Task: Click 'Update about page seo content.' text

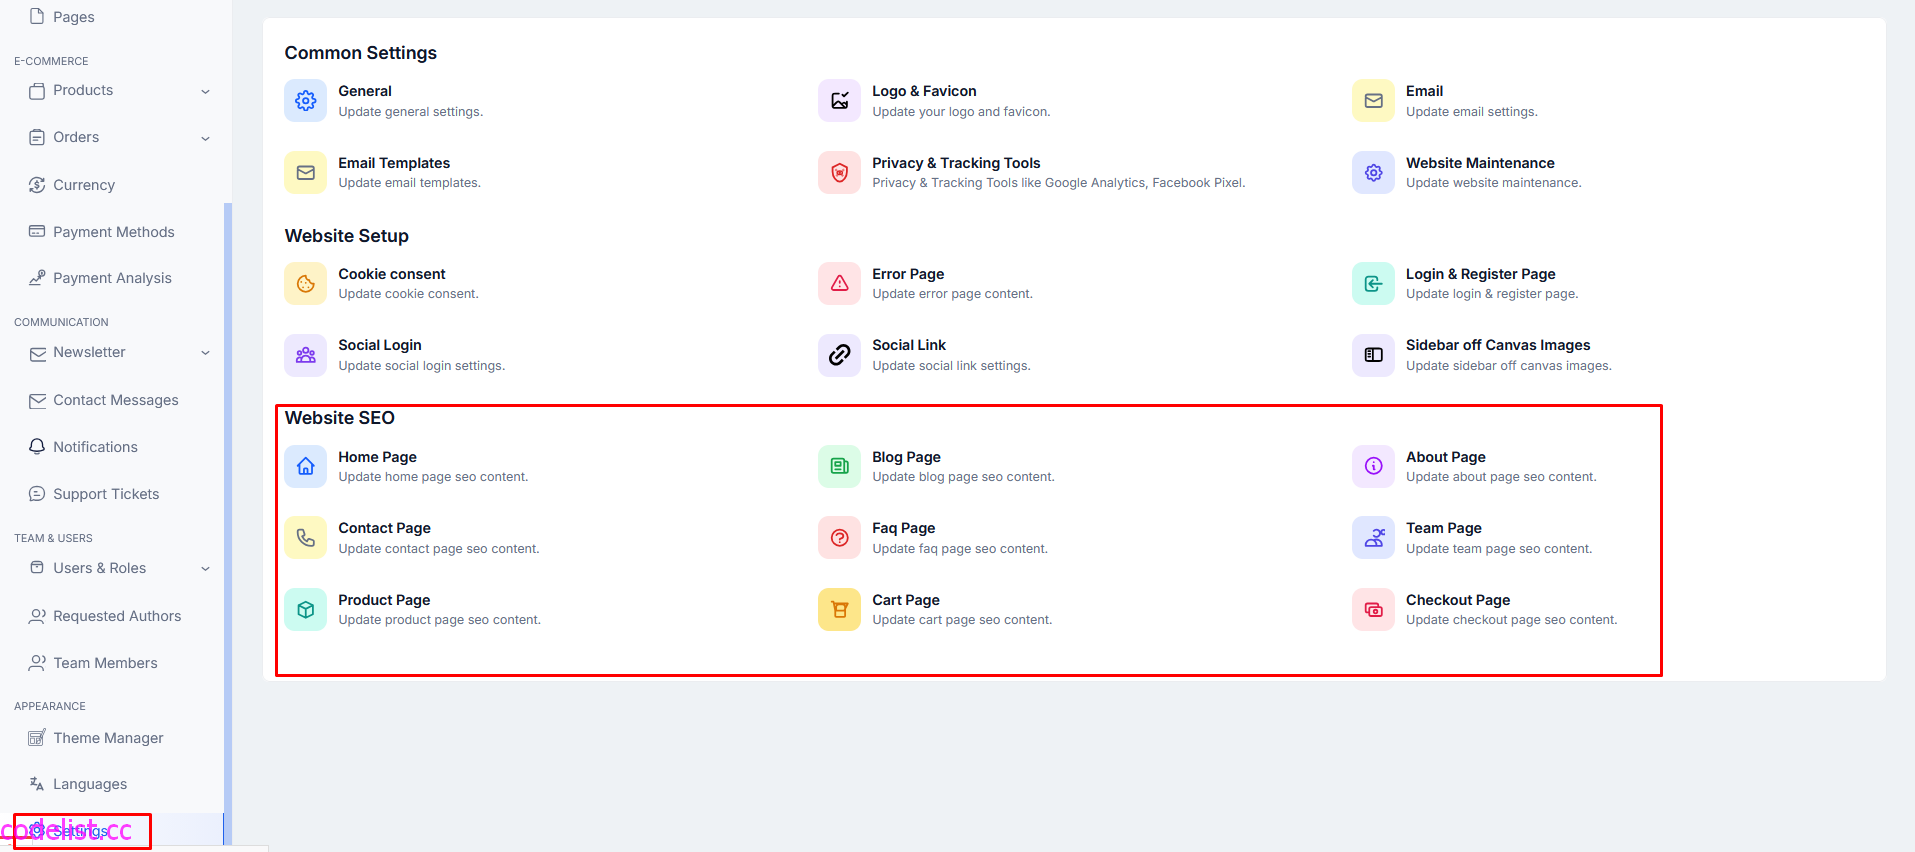Action: [x=1501, y=477]
